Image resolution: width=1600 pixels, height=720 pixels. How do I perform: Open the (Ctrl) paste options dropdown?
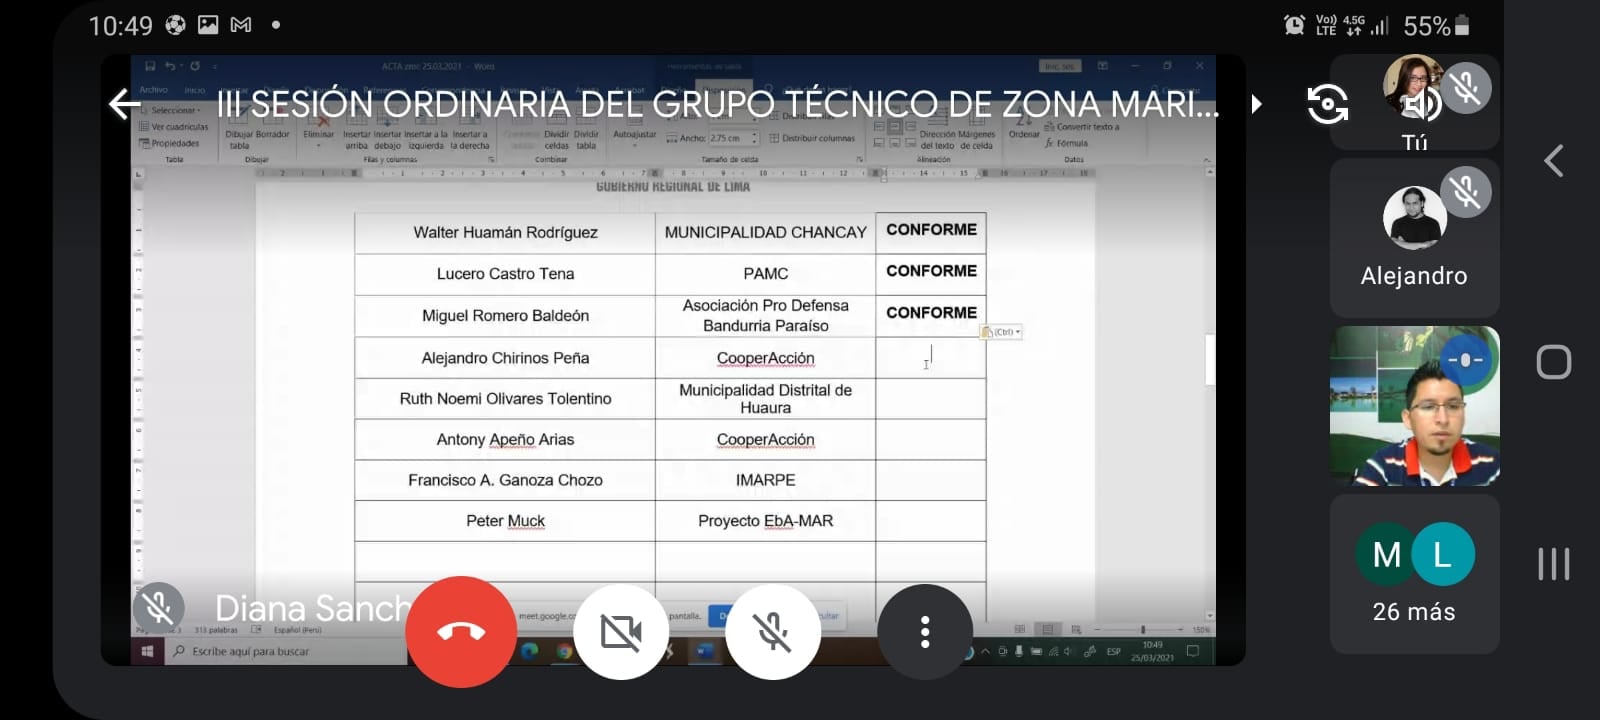(1002, 332)
